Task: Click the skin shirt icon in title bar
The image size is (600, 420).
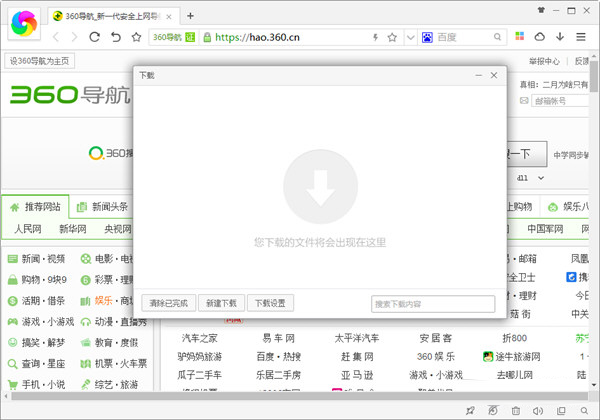Action: 541,10
